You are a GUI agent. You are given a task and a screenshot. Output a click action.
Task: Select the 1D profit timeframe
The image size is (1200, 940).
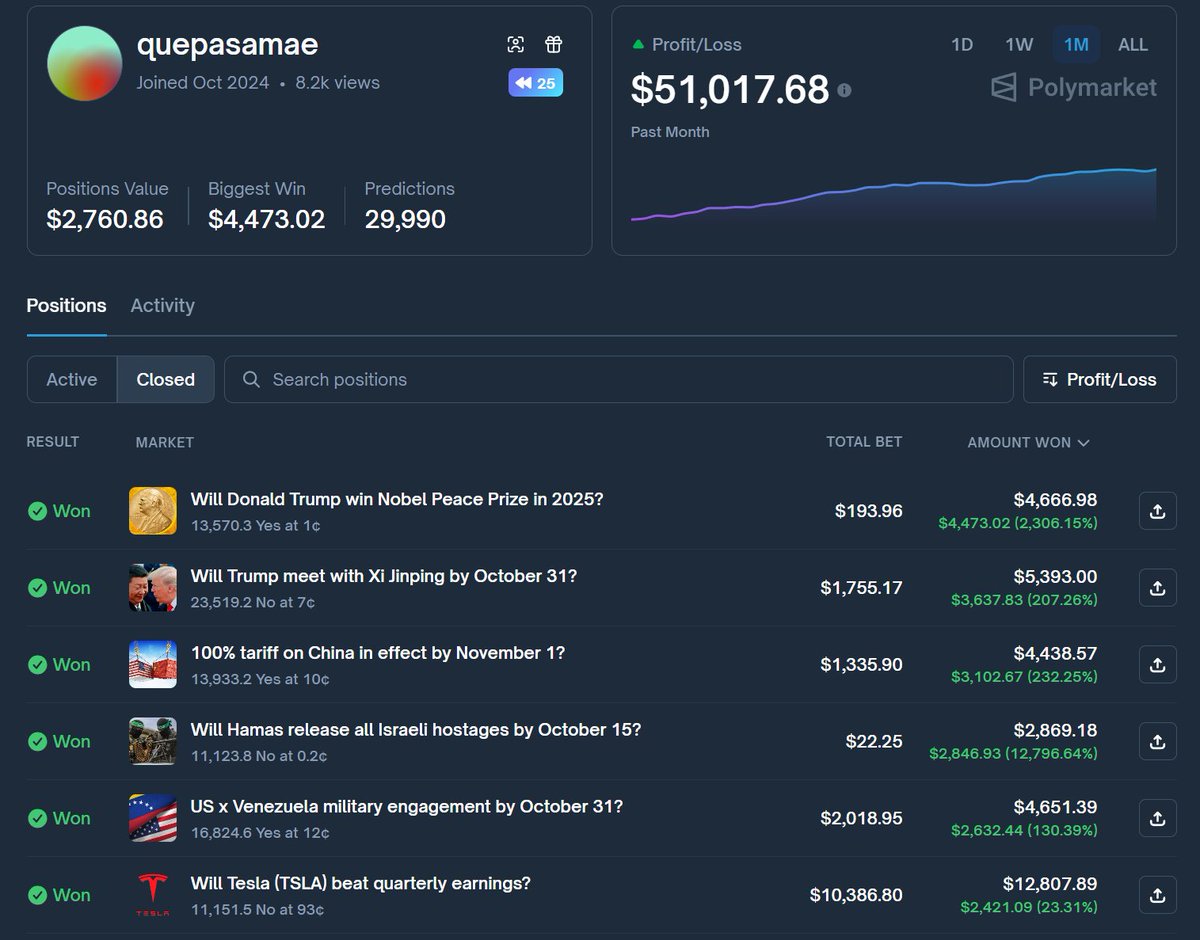962,44
